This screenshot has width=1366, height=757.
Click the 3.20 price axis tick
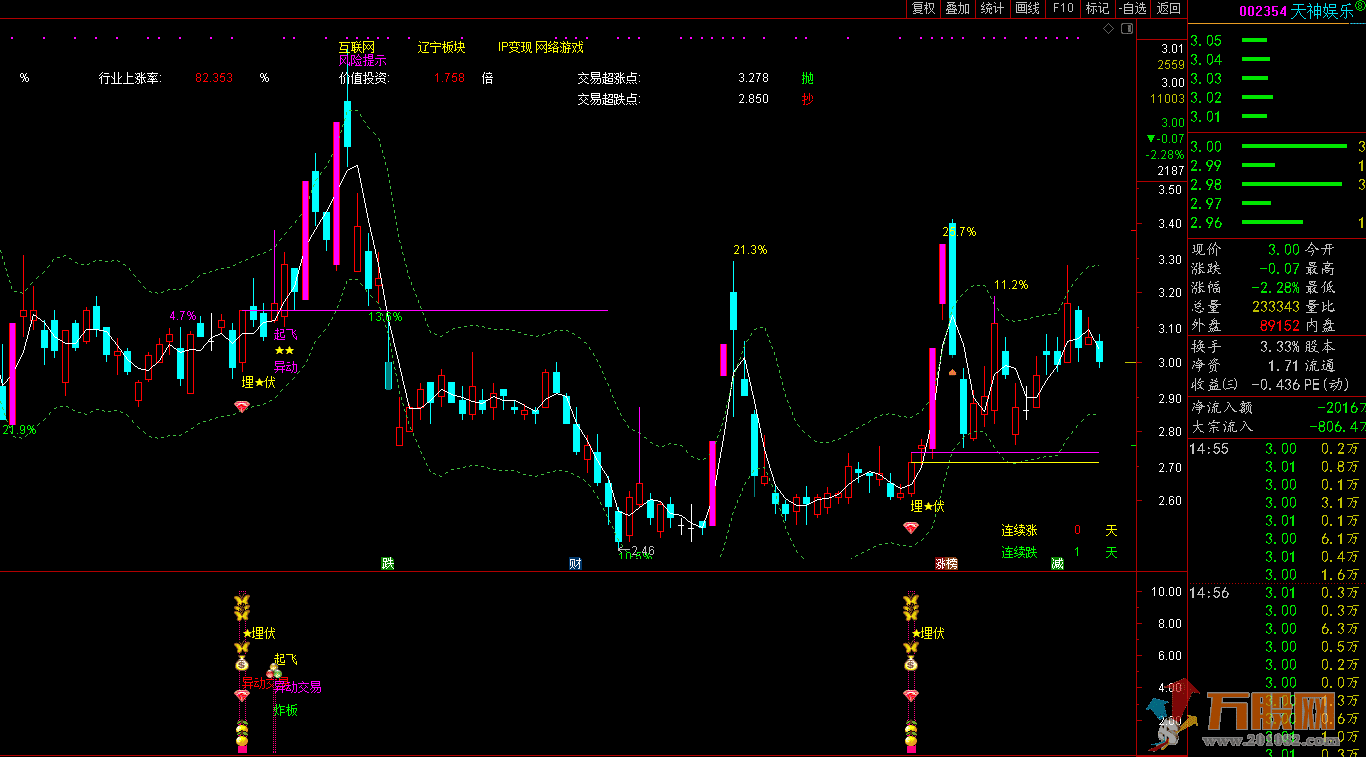click(x=1170, y=293)
